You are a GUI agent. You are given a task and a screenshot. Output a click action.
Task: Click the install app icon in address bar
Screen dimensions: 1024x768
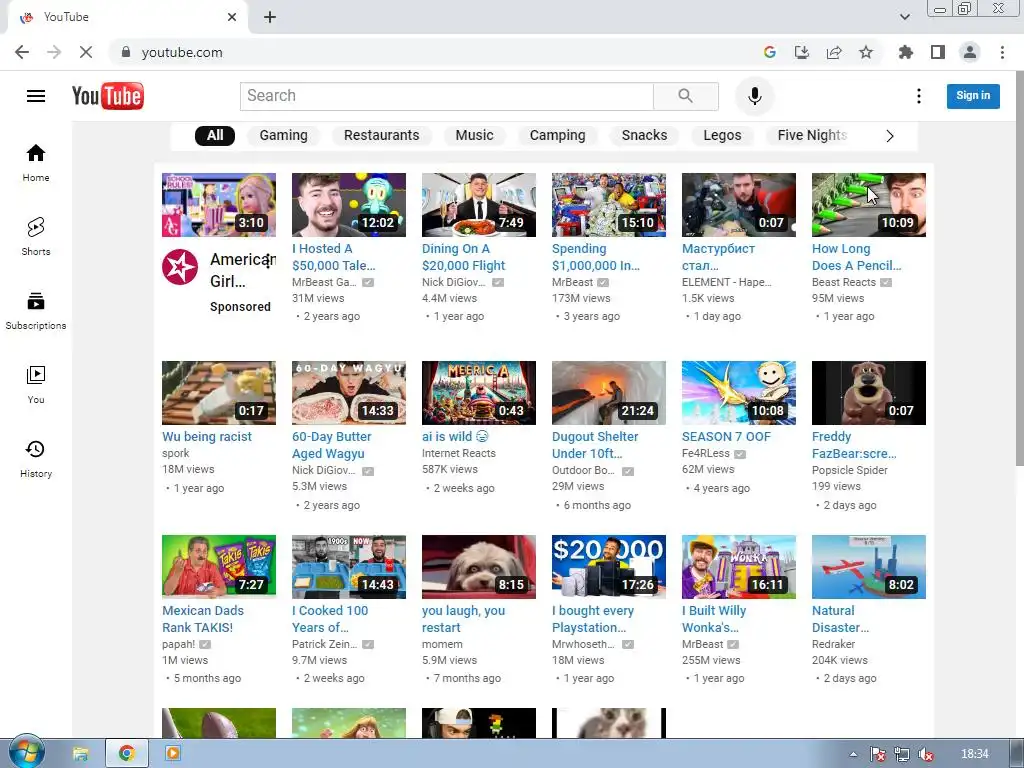[802, 52]
